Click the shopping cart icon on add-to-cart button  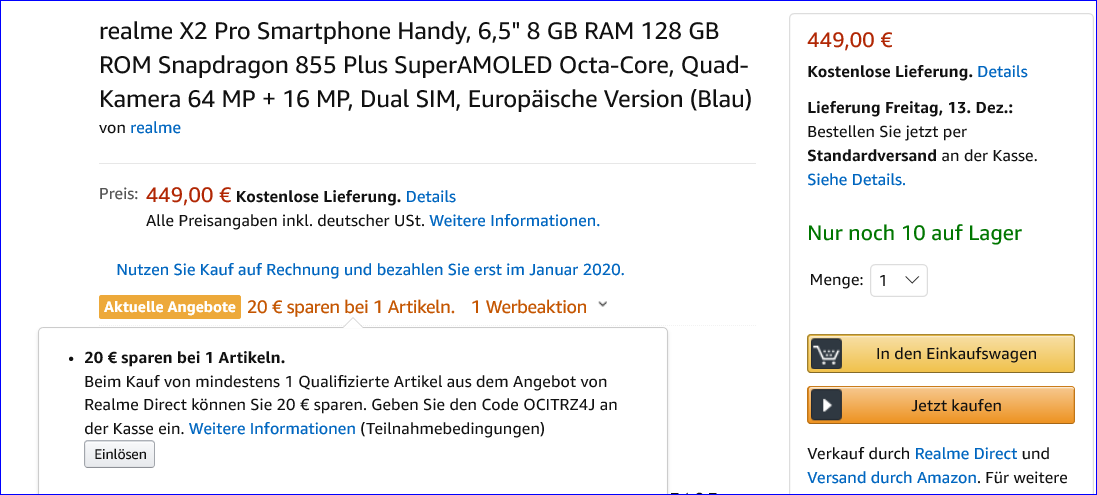pos(826,354)
